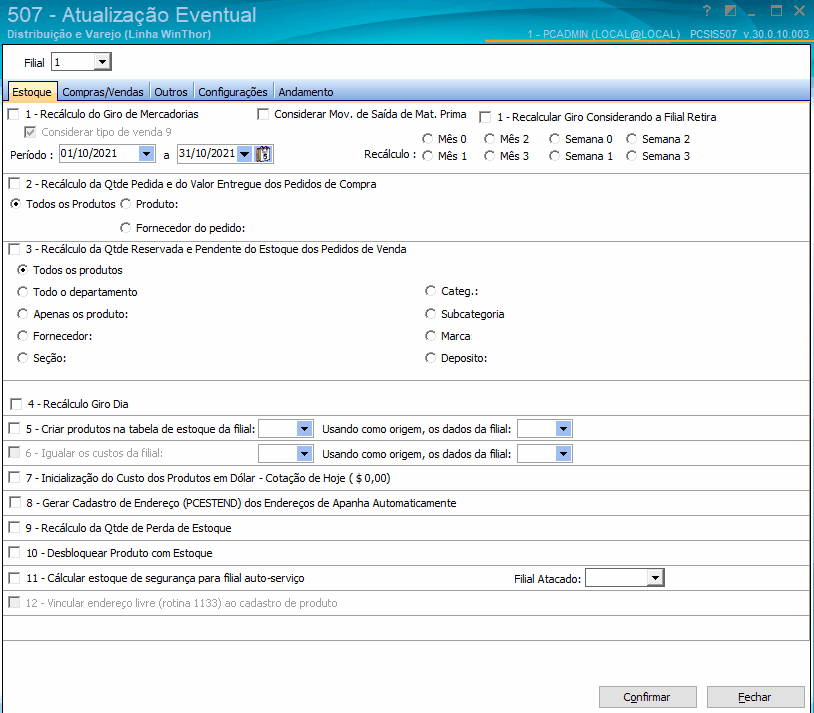Open the period start date dropdown

pos(146,154)
